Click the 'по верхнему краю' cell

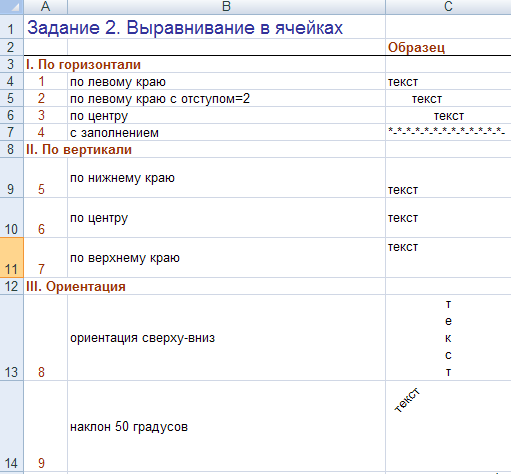pyautogui.click(x=226, y=258)
